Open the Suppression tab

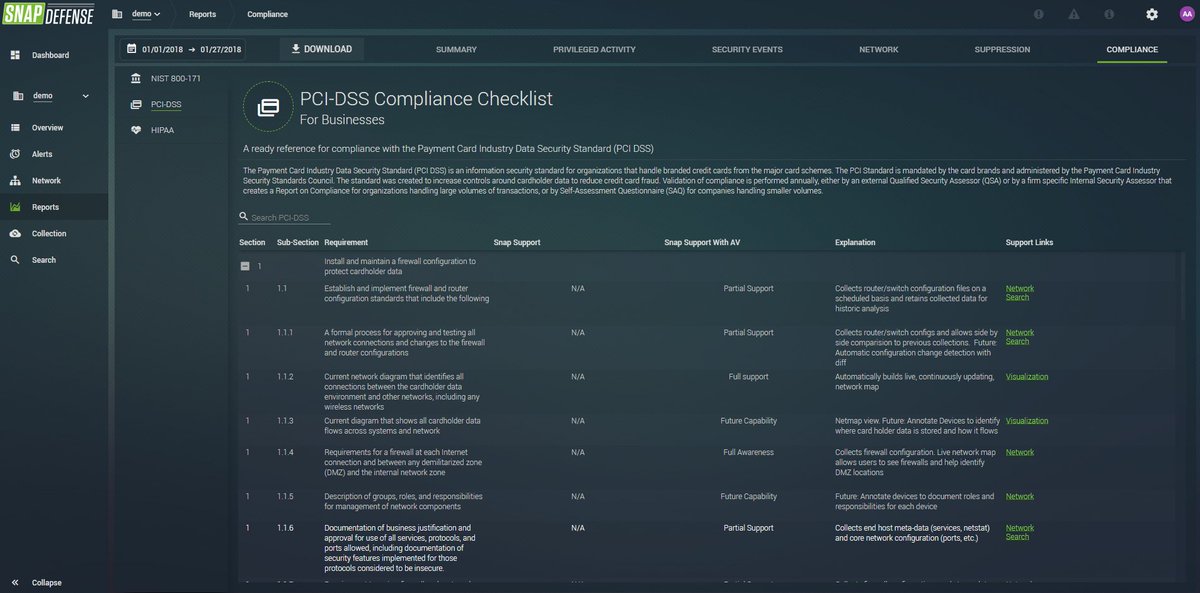pos(1002,49)
